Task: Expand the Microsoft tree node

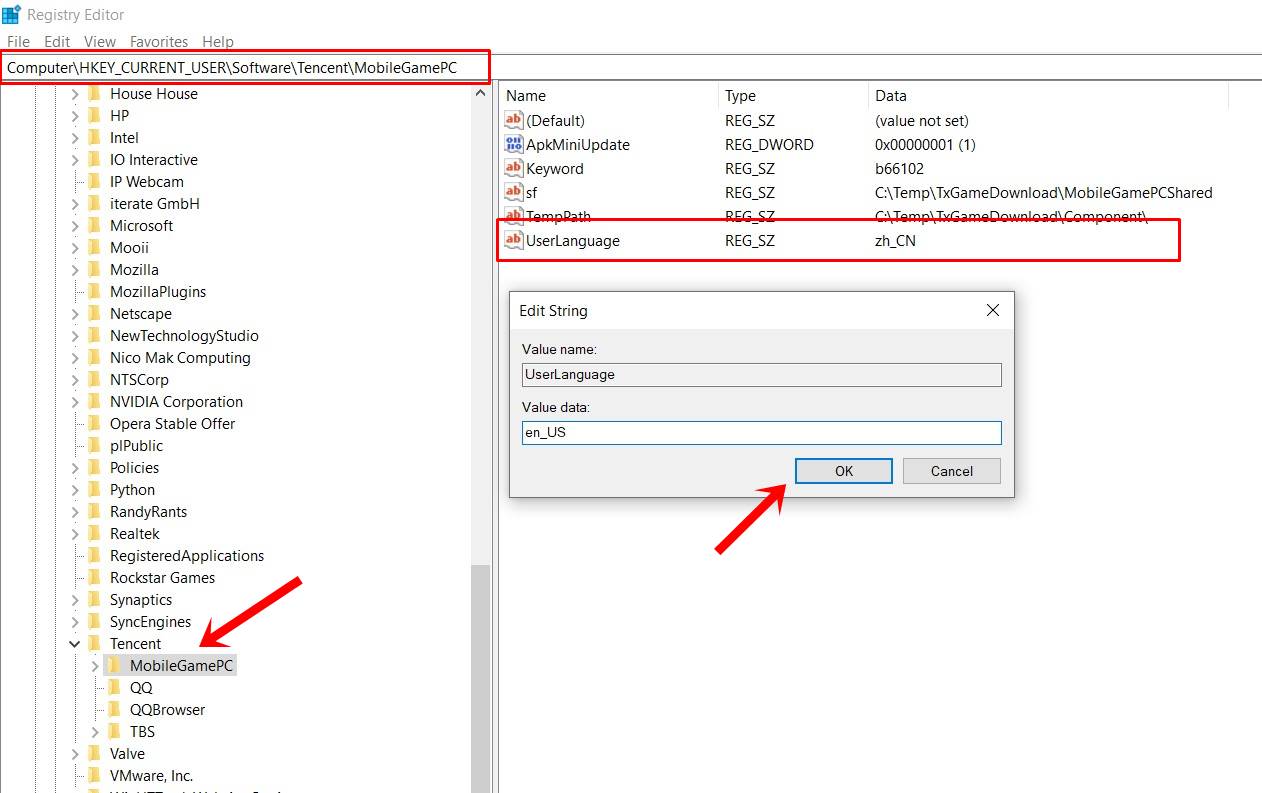Action: [x=75, y=226]
